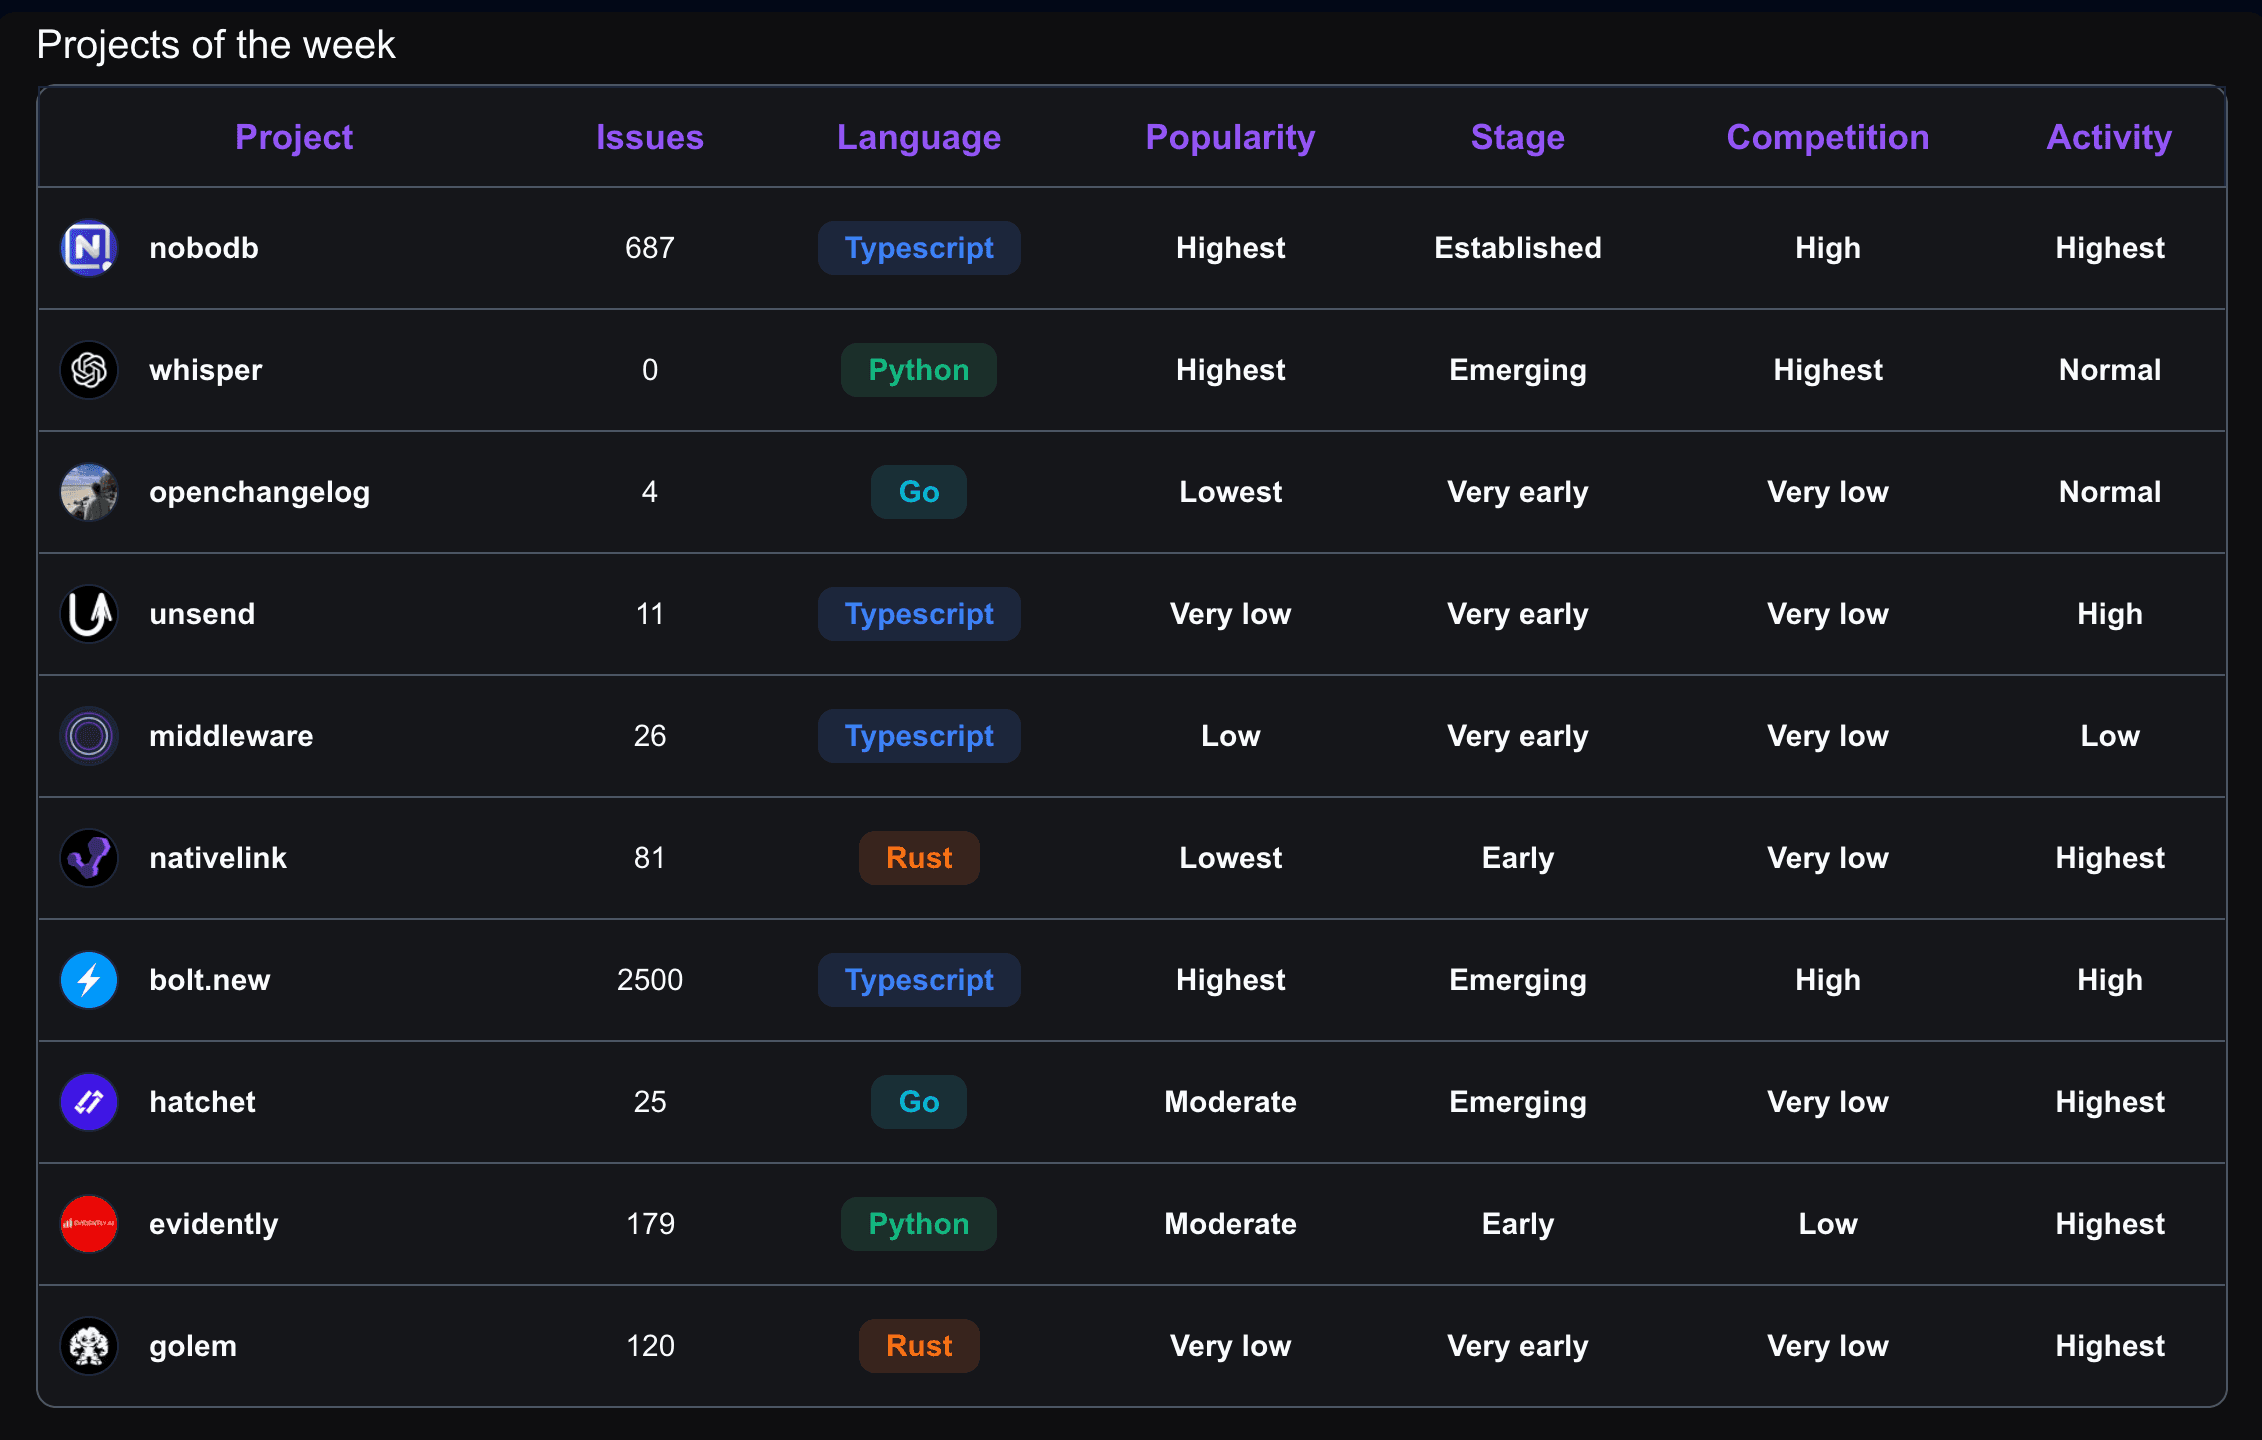
Task: Open the nobodb project name
Action: click(204, 248)
